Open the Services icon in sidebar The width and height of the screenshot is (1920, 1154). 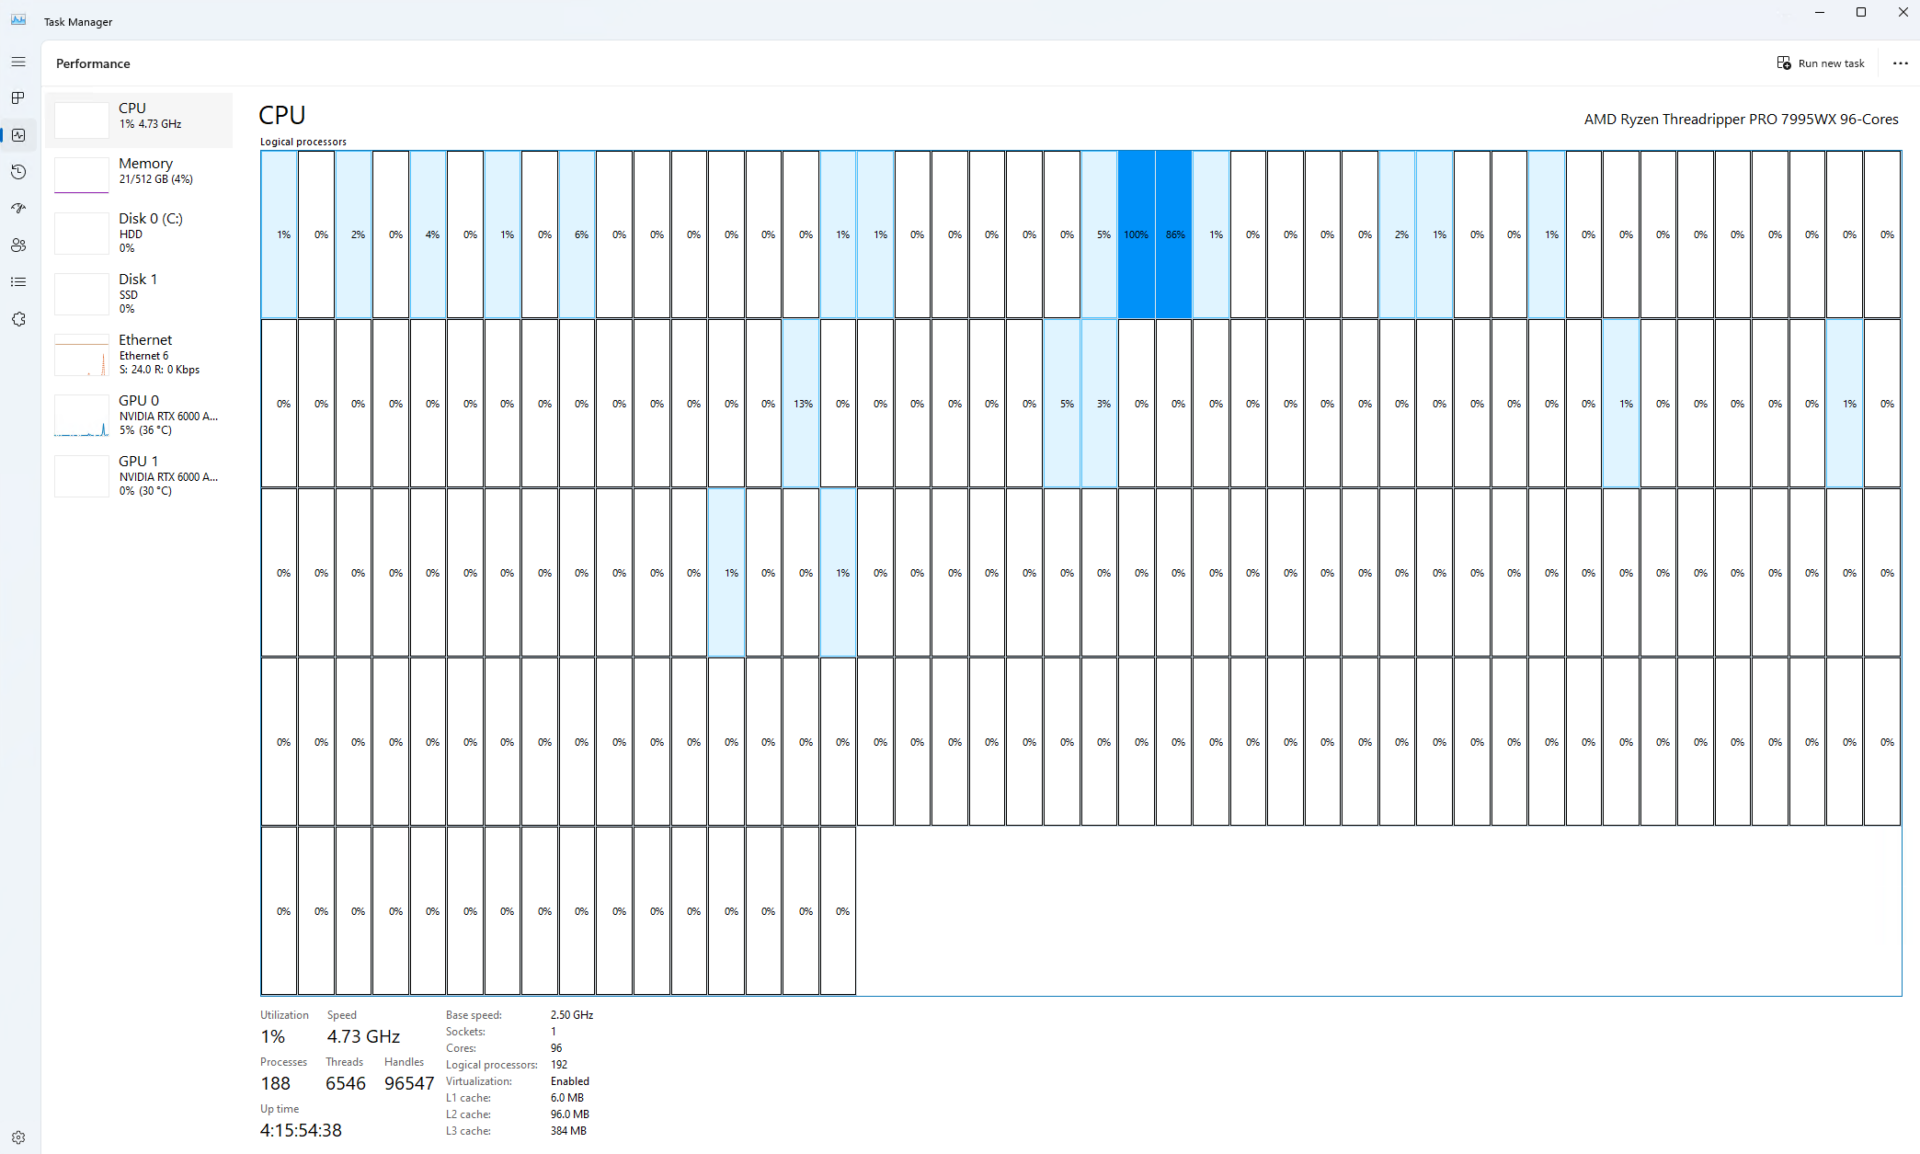tap(18, 318)
